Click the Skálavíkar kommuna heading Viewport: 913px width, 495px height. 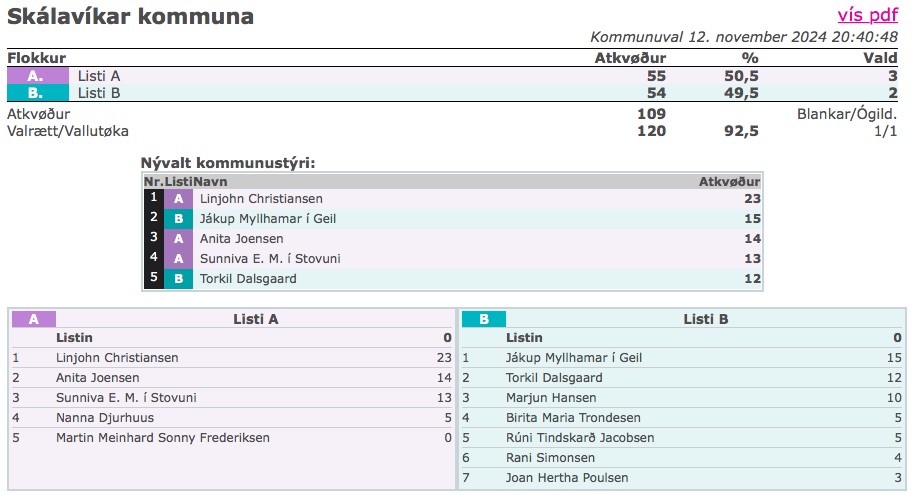pyautogui.click(x=131, y=17)
